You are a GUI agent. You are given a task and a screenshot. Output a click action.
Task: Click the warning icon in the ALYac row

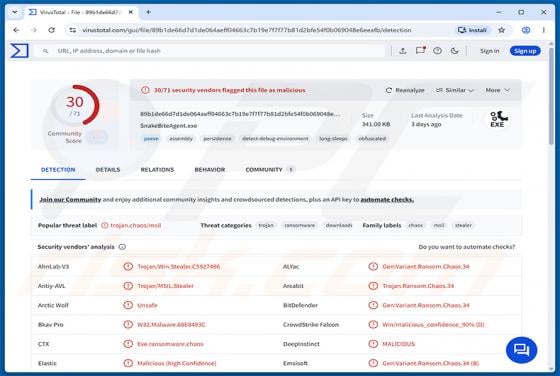tap(373, 266)
